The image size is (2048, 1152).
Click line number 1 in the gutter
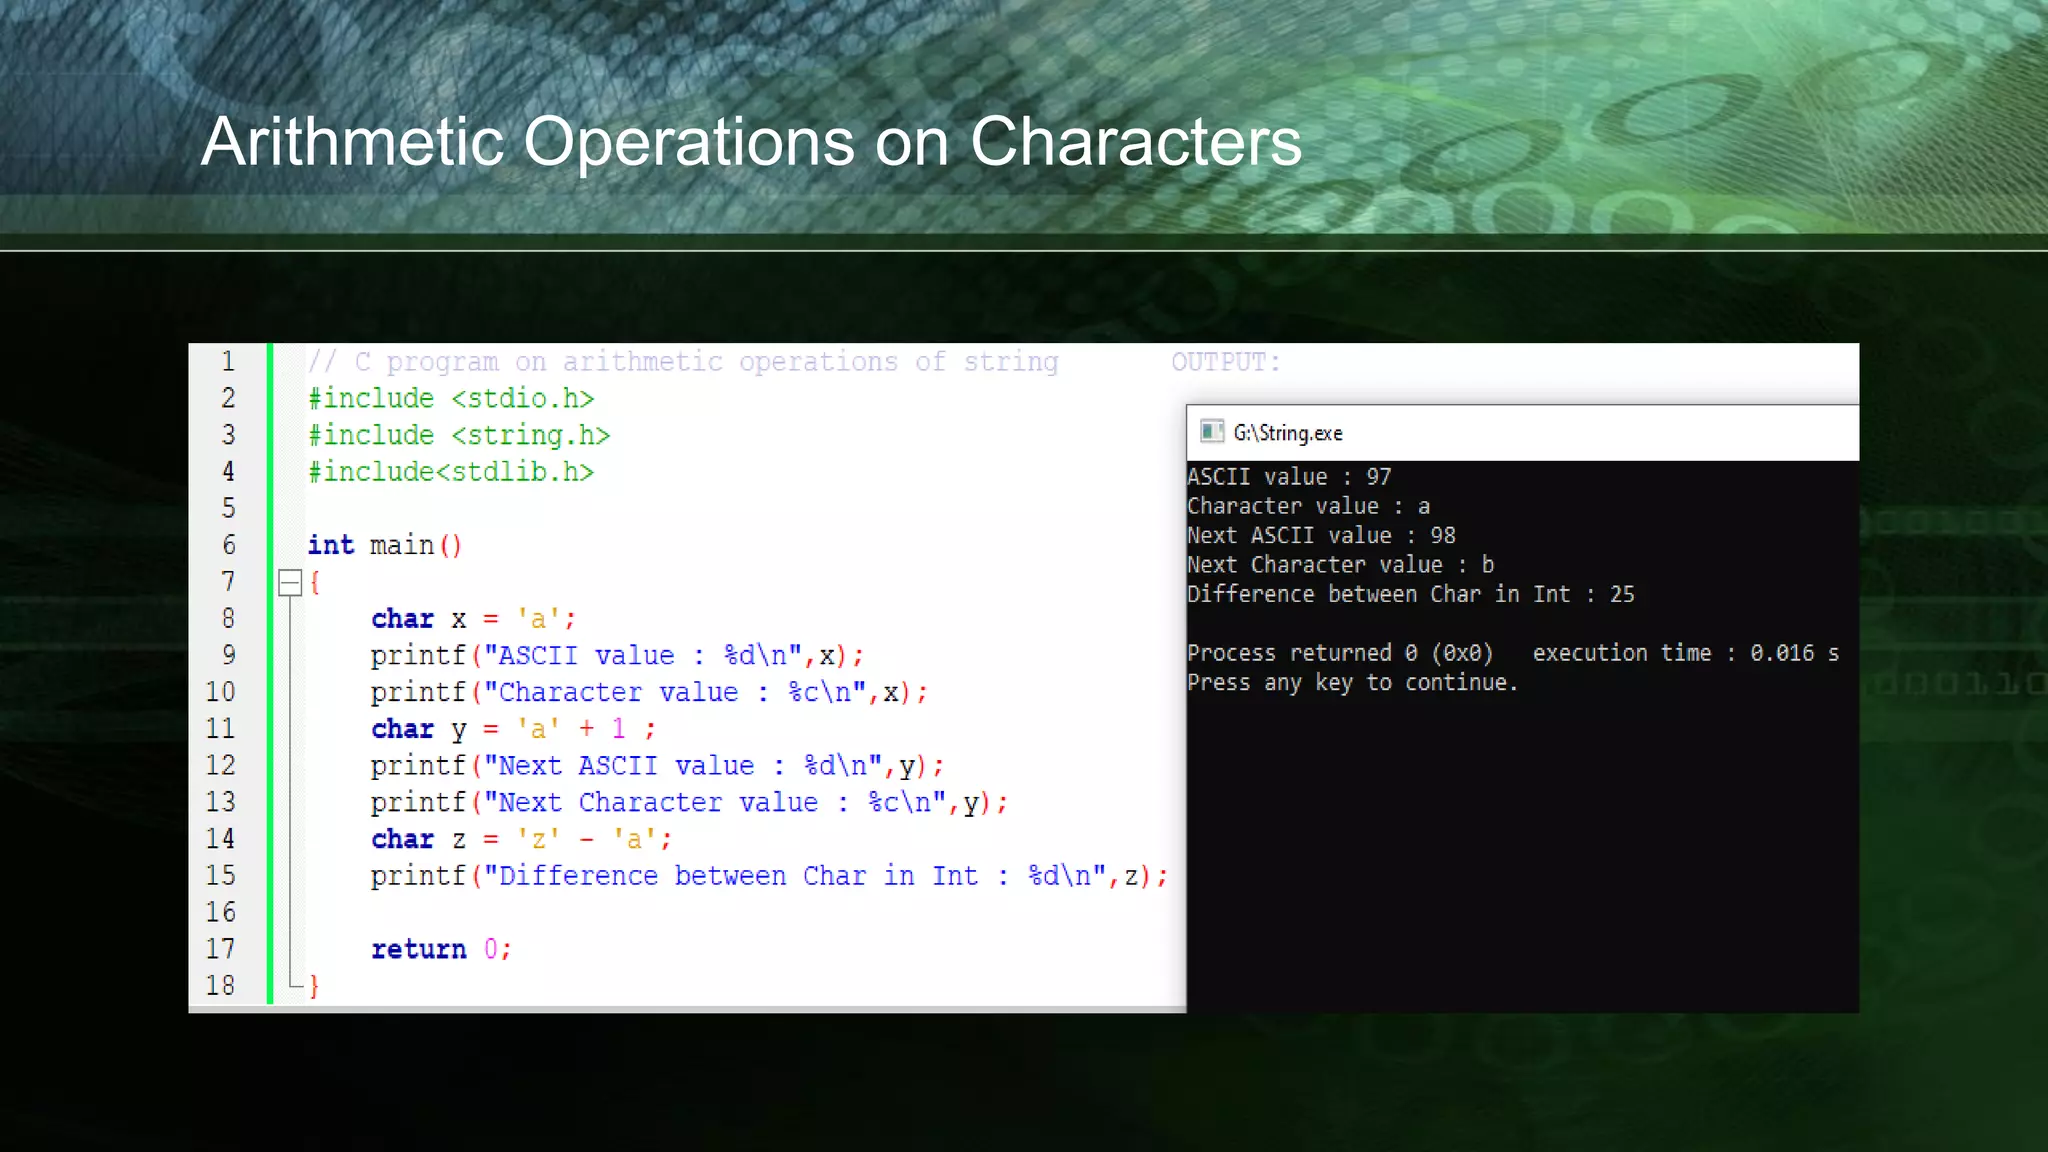pos(228,361)
